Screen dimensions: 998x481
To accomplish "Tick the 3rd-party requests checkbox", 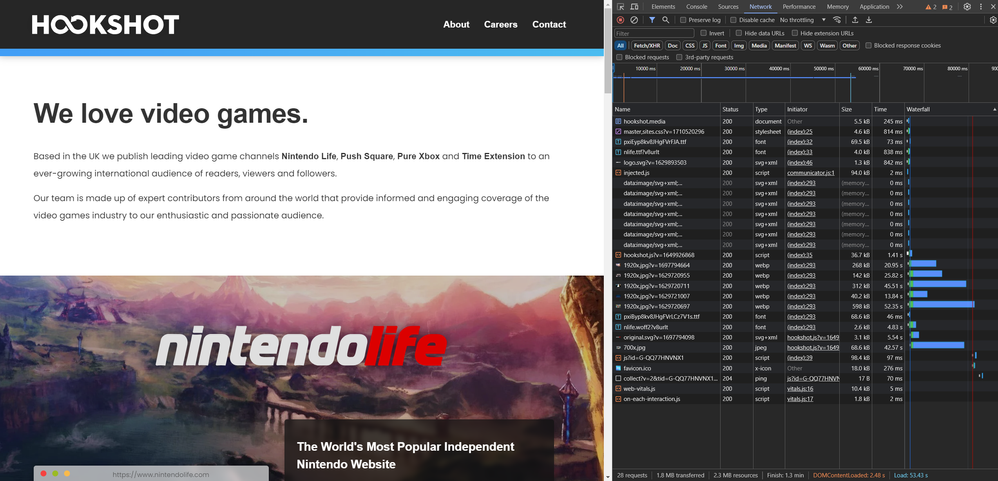I will (x=679, y=57).
